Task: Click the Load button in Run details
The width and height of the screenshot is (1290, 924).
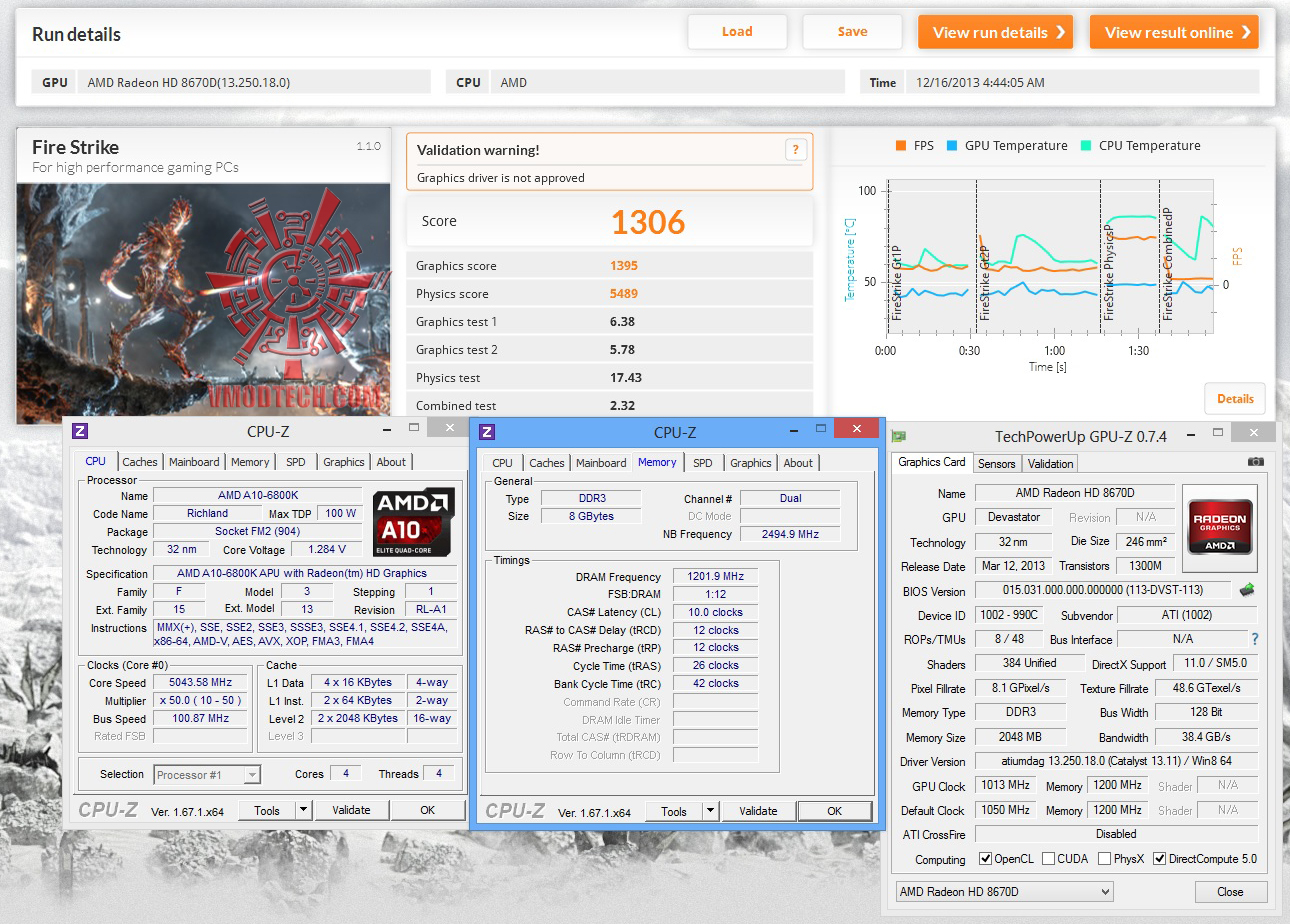Action: (737, 32)
